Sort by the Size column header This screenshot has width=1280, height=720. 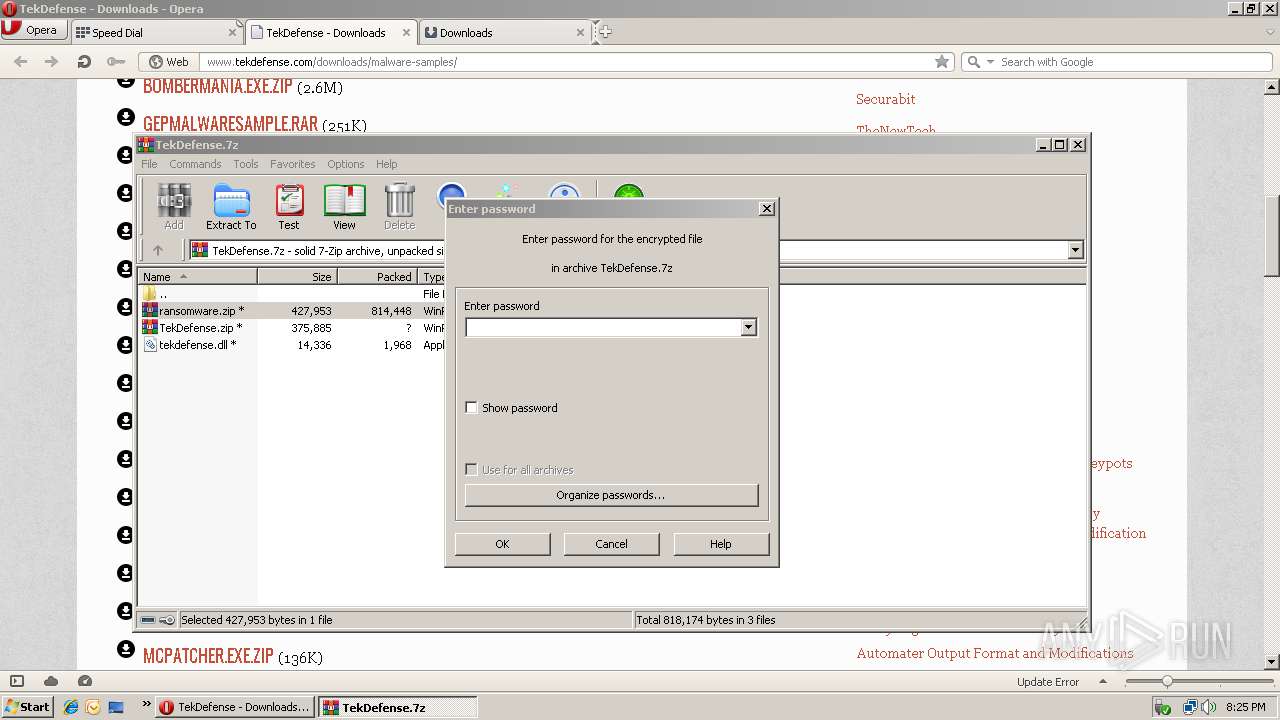297,277
